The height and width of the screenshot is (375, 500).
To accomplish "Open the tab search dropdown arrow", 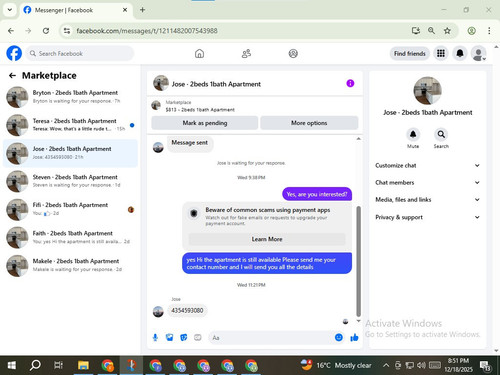I will 10,10.
